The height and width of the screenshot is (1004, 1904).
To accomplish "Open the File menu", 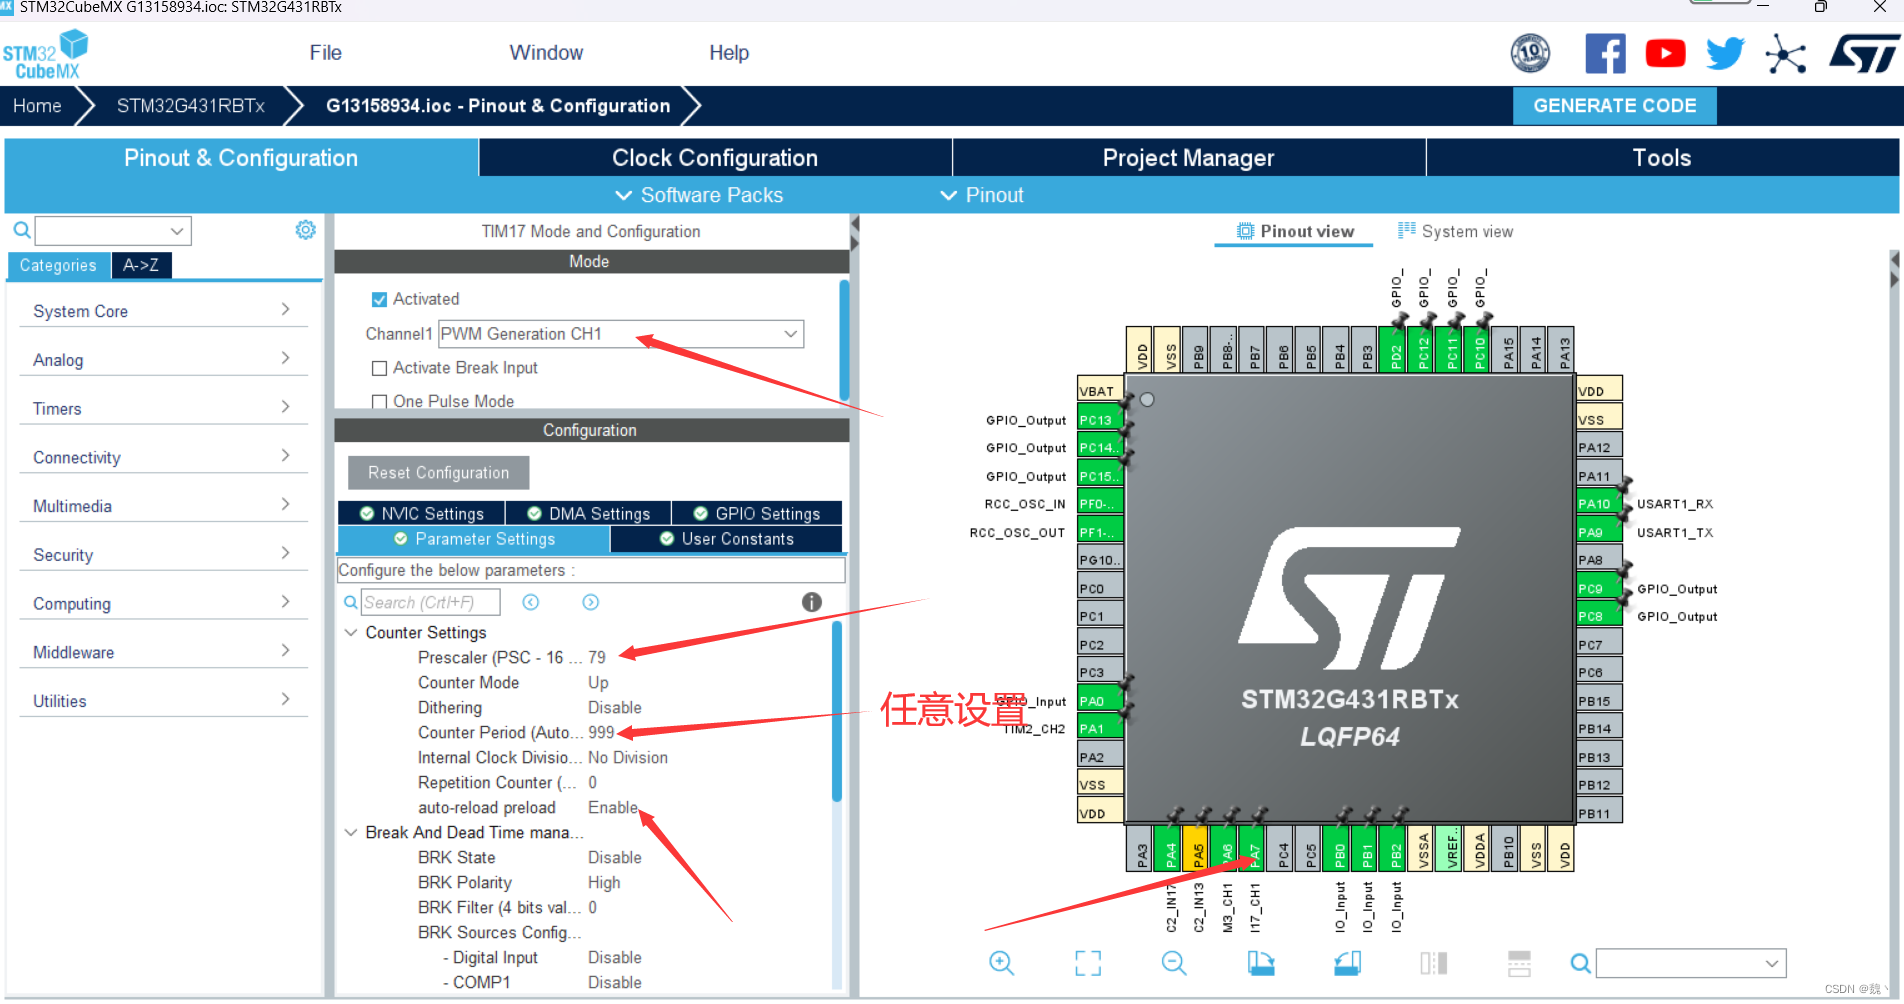I will (325, 53).
